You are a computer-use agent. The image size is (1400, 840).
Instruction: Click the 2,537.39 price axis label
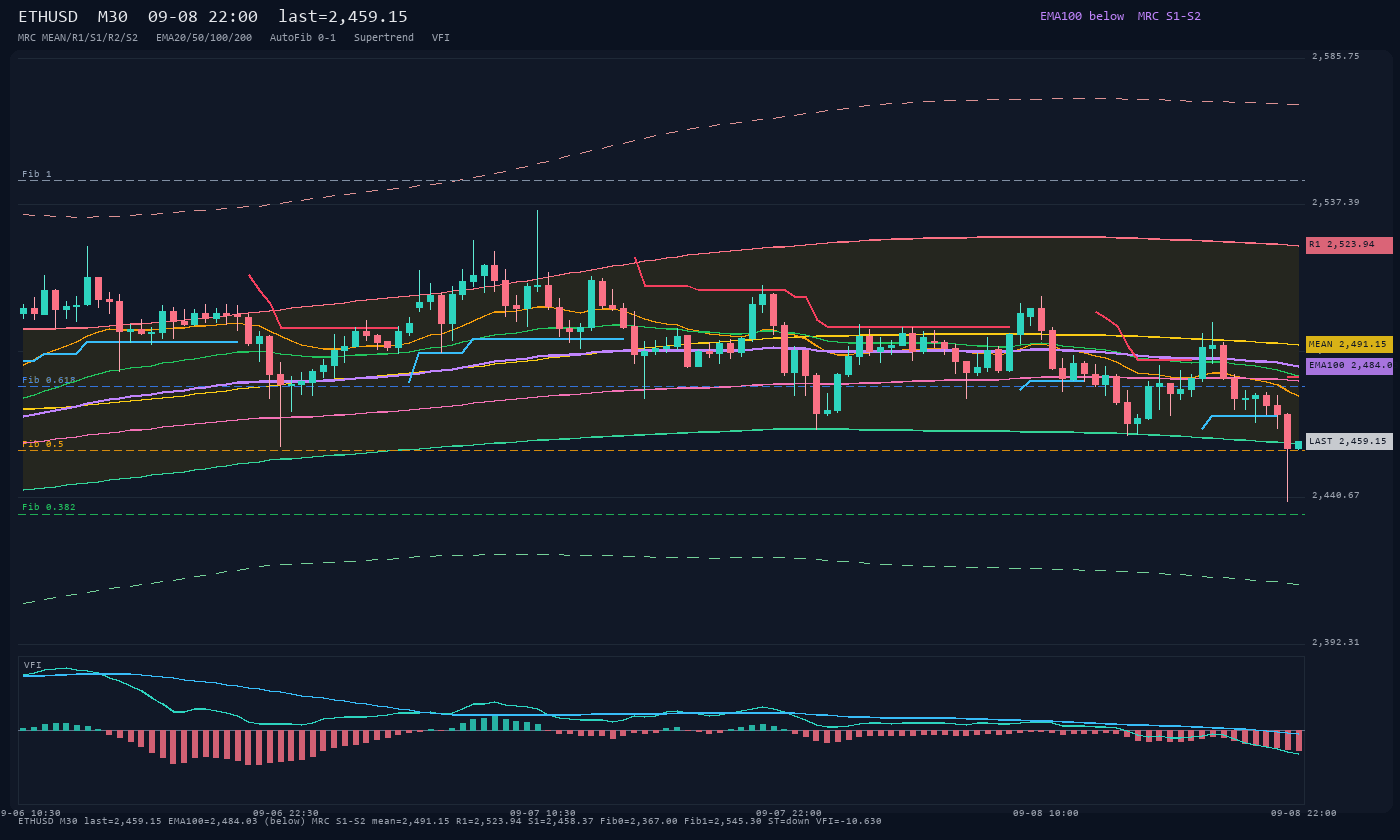point(1336,202)
